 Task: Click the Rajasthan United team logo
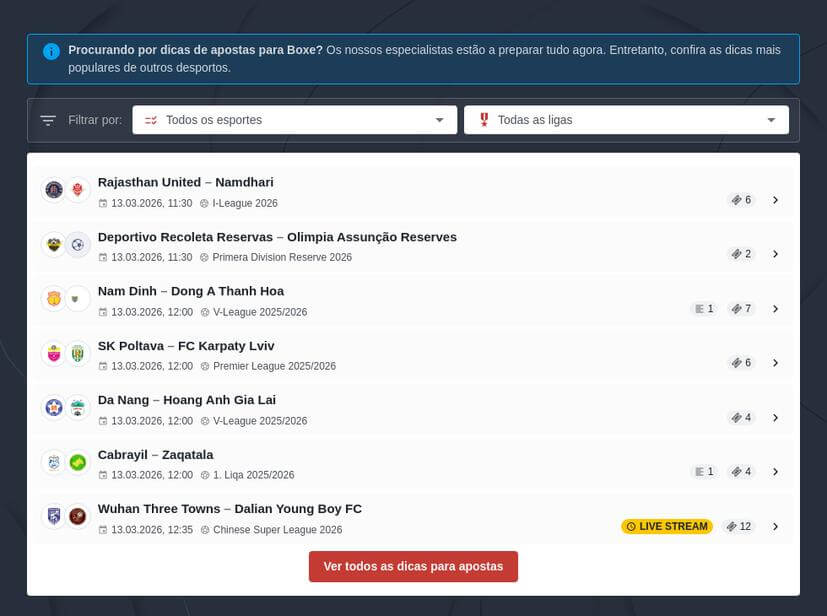point(53,189)
